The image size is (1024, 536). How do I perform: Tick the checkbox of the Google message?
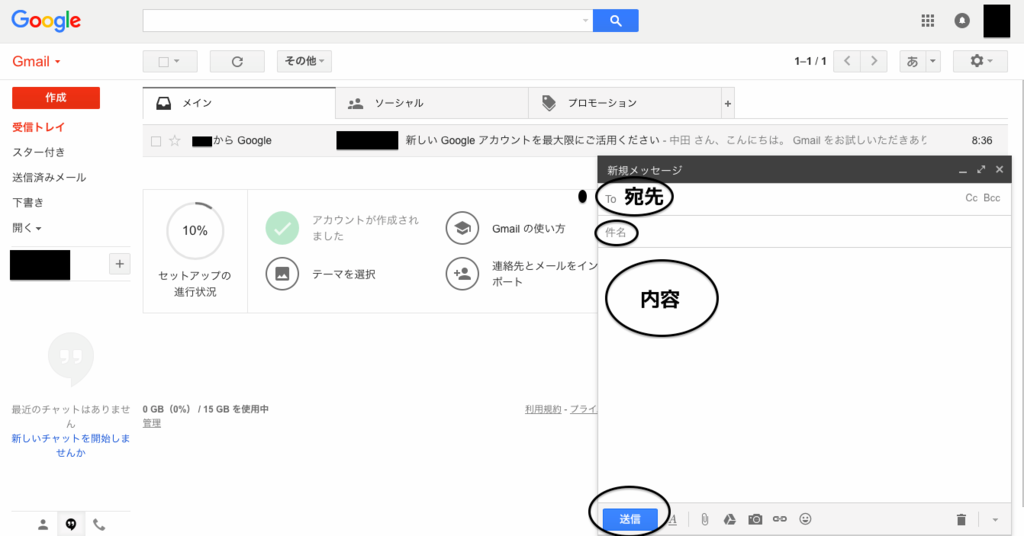155,141
